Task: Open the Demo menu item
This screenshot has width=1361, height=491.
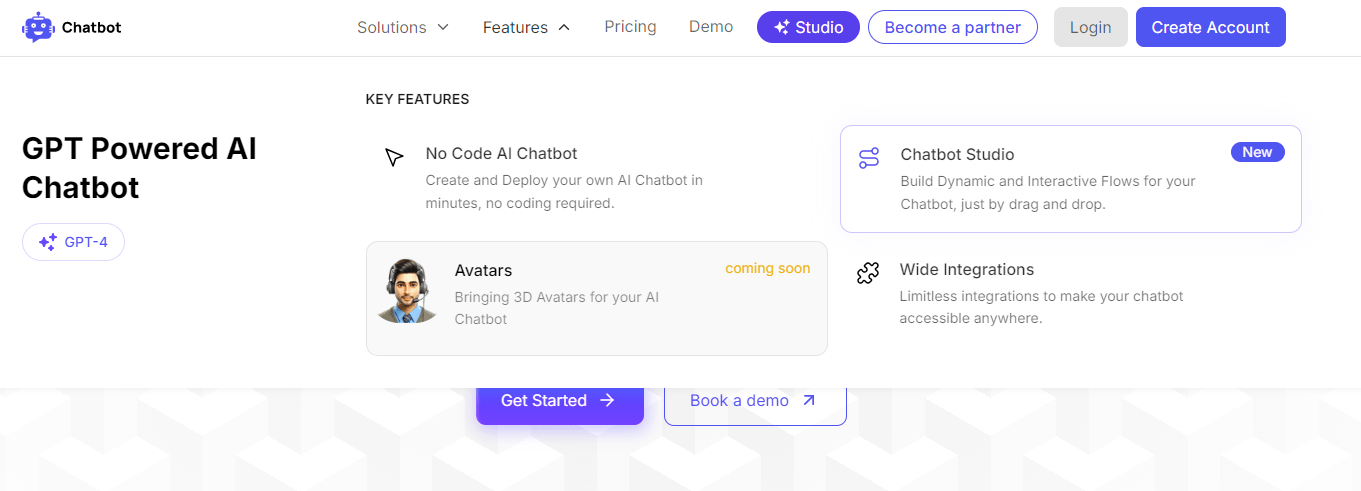Action: [x=711, y=27]
